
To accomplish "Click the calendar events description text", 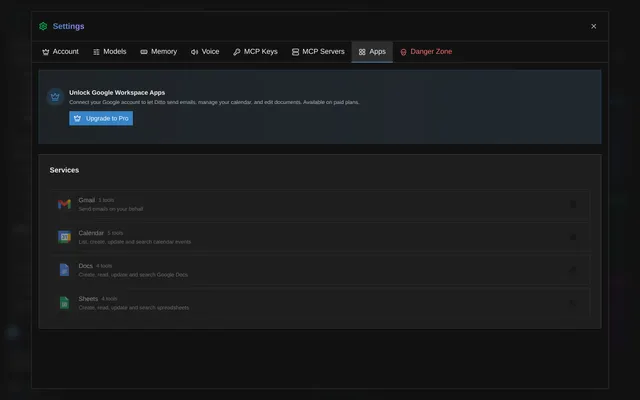I will pos(135,242).
